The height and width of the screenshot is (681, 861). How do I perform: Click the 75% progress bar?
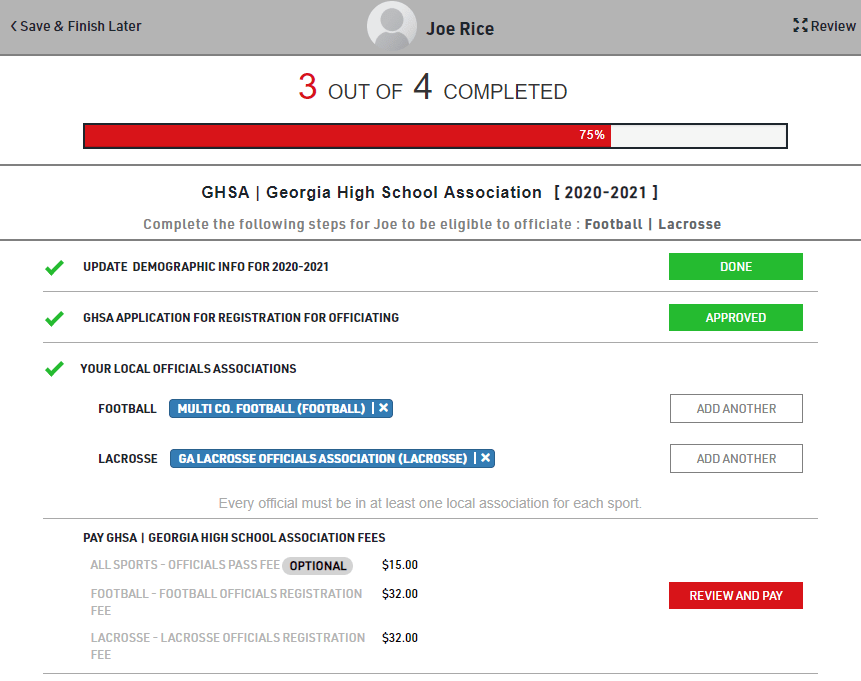435,136
